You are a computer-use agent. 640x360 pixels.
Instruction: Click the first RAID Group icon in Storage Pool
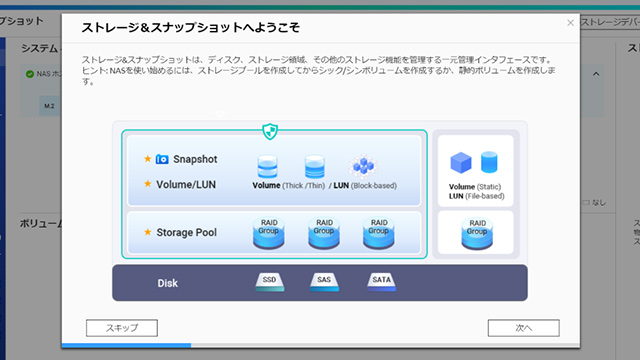(269, 233)
